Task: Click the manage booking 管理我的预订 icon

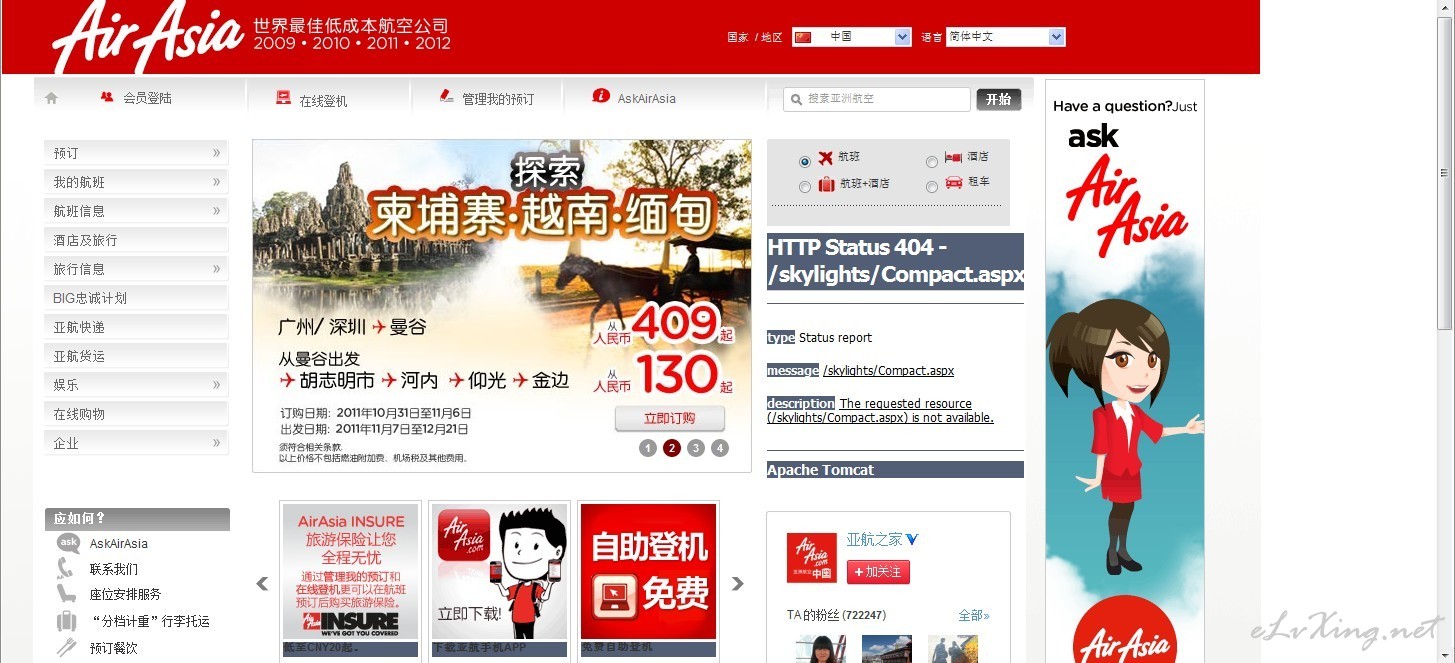Action: 447,96
